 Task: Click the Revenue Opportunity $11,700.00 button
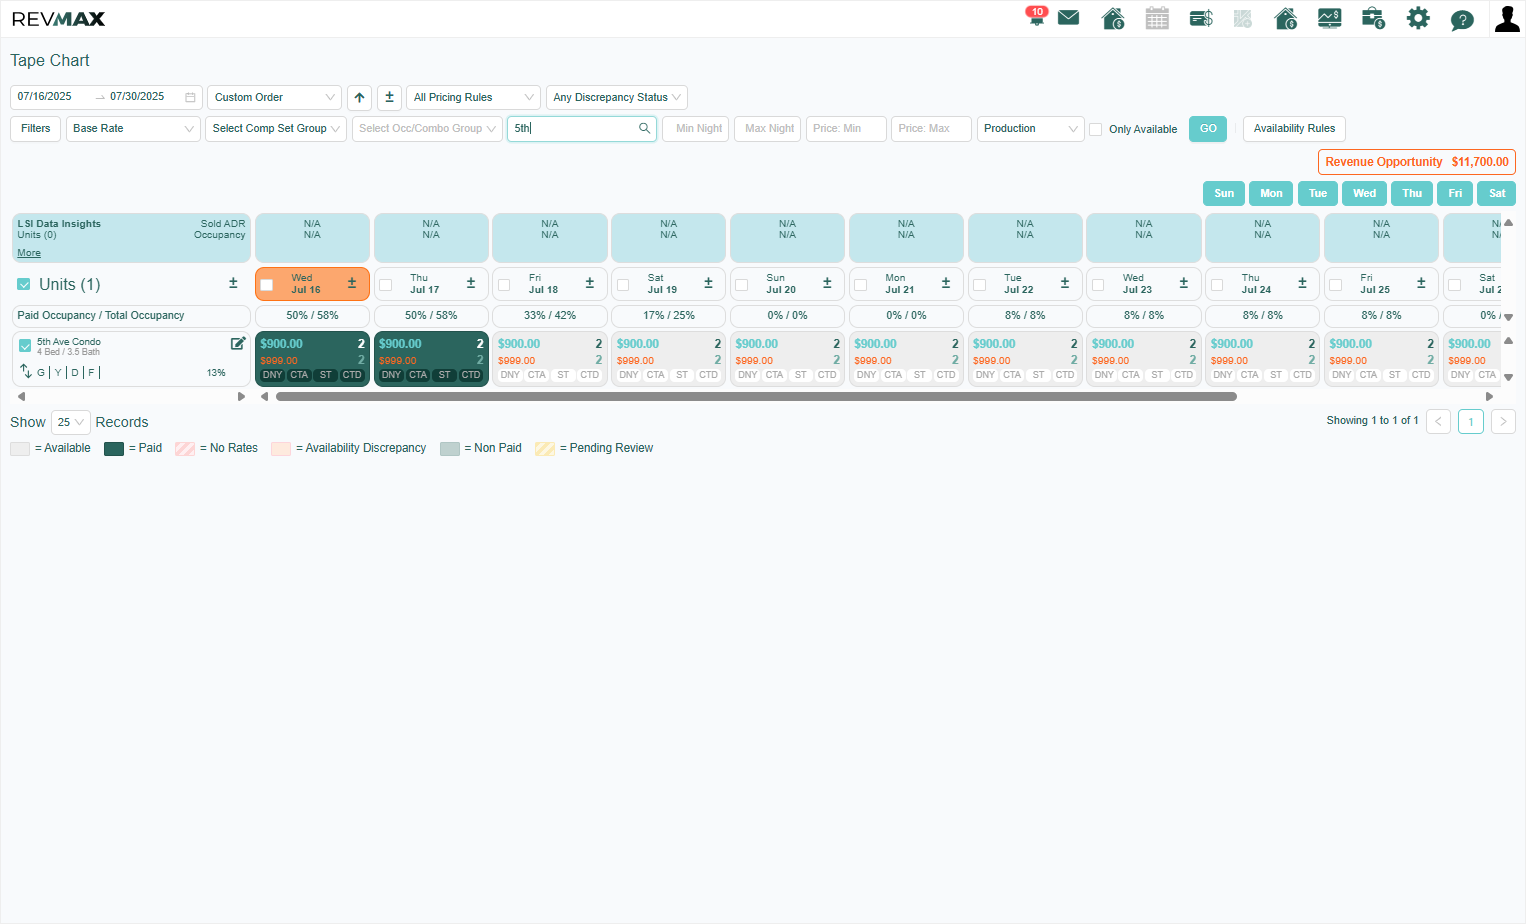click(x=1417, y=162)
